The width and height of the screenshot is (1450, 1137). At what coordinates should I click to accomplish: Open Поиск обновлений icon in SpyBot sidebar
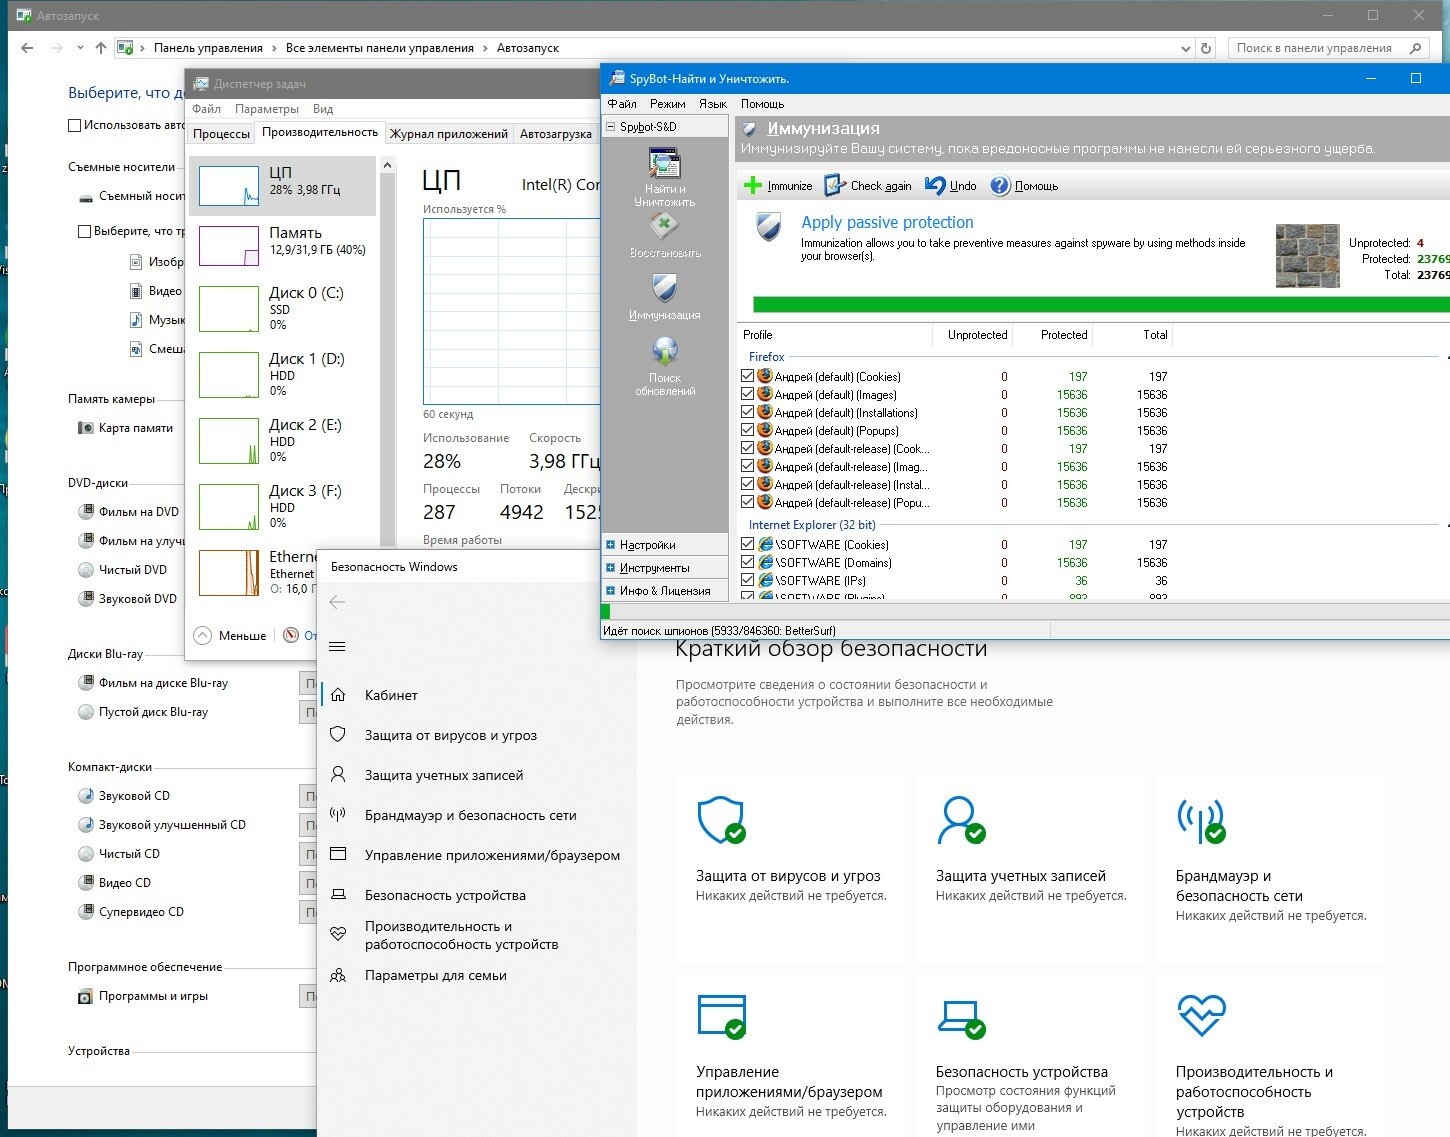664,352
